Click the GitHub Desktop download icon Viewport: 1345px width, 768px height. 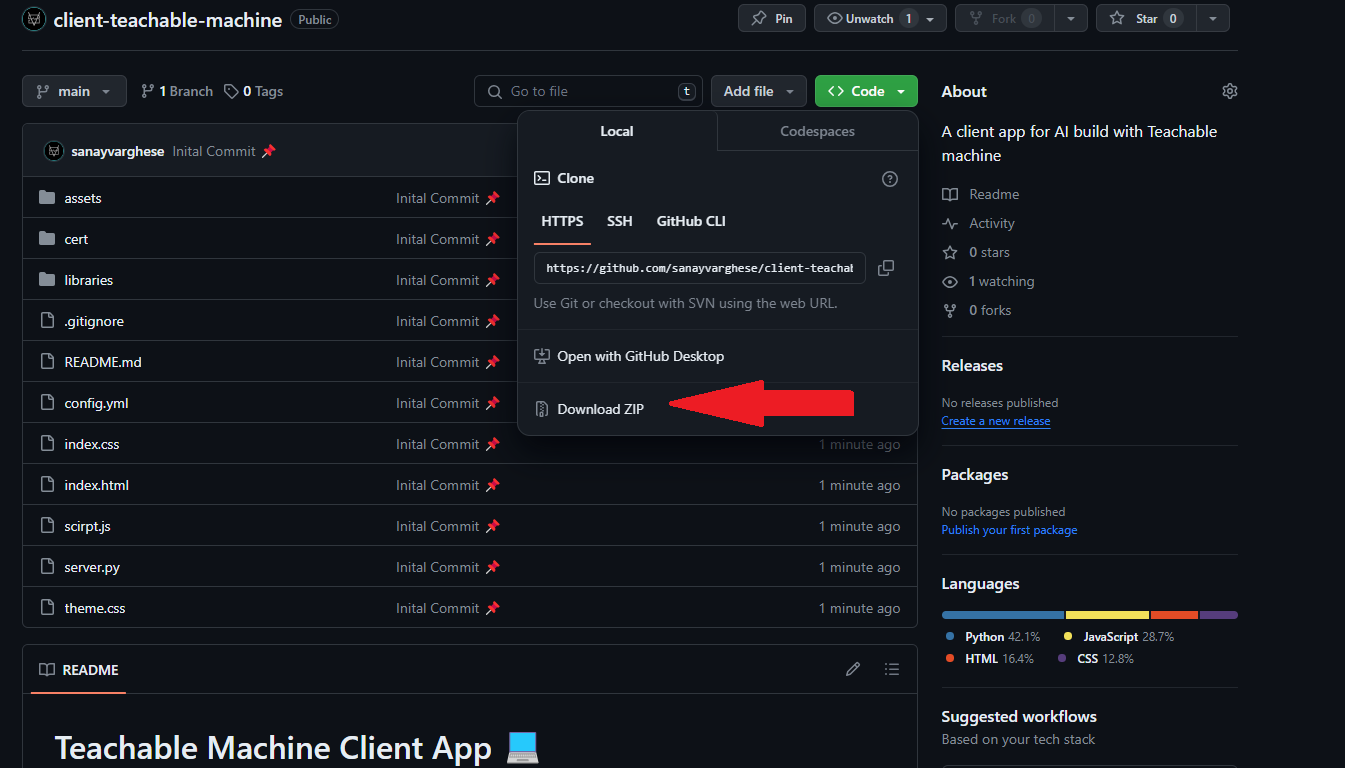click(542, 356)
